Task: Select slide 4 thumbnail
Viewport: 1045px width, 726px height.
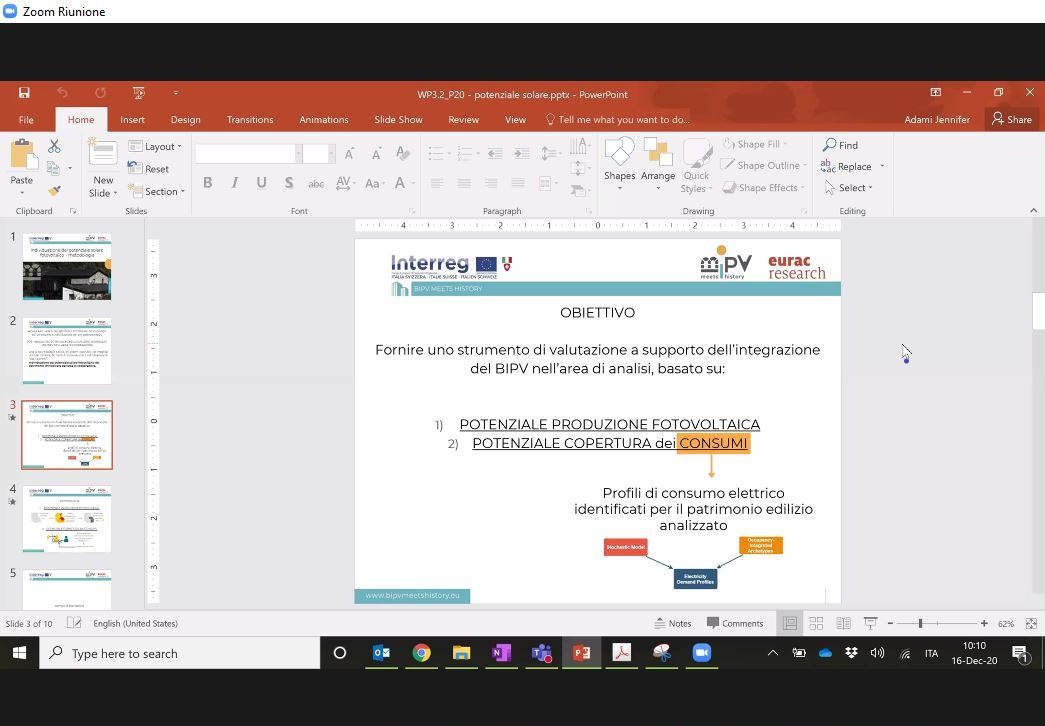Action: 67,519
